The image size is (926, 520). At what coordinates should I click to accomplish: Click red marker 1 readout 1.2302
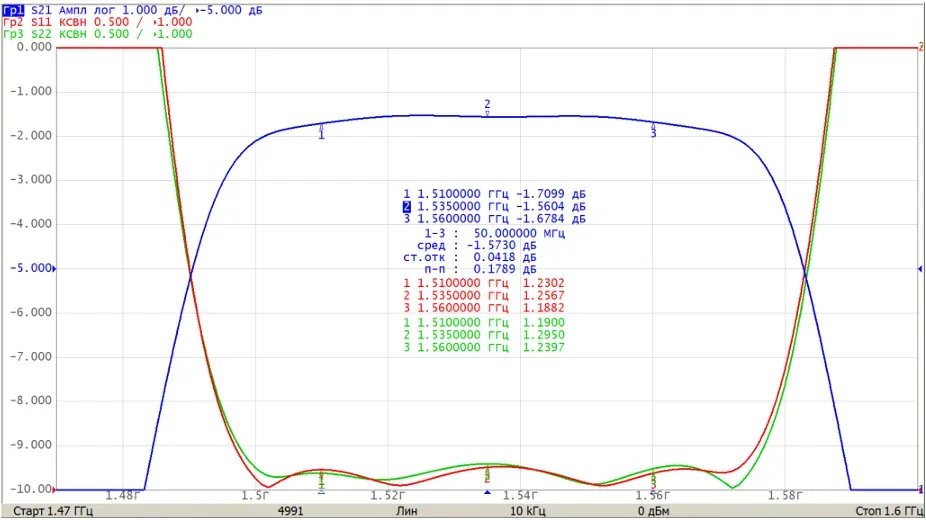click(543, 283)
